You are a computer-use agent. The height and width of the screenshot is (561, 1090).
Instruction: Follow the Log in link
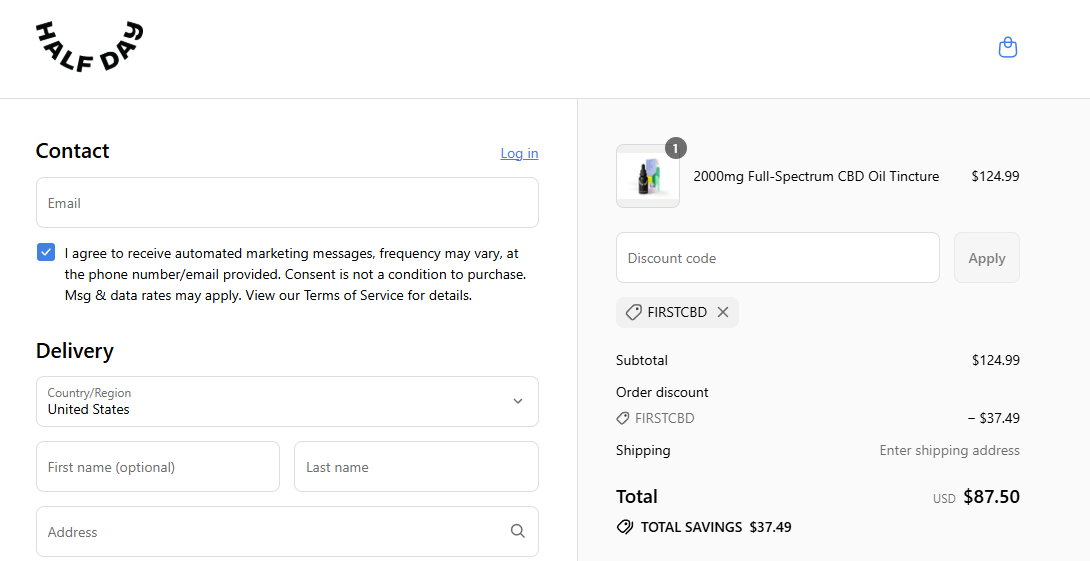519,153
